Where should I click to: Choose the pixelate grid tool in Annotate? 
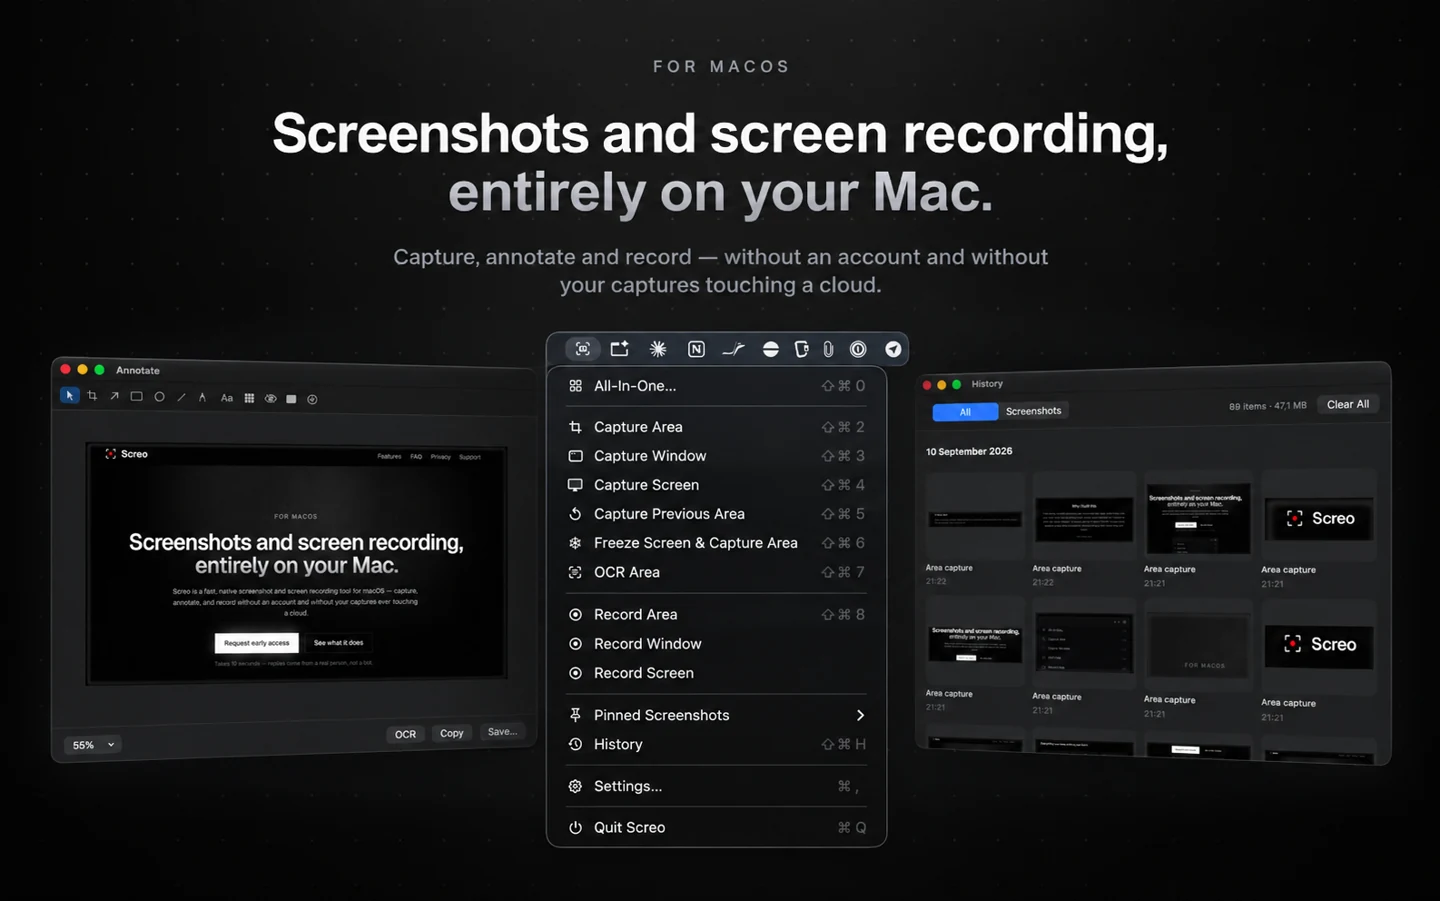pos(249,398)
